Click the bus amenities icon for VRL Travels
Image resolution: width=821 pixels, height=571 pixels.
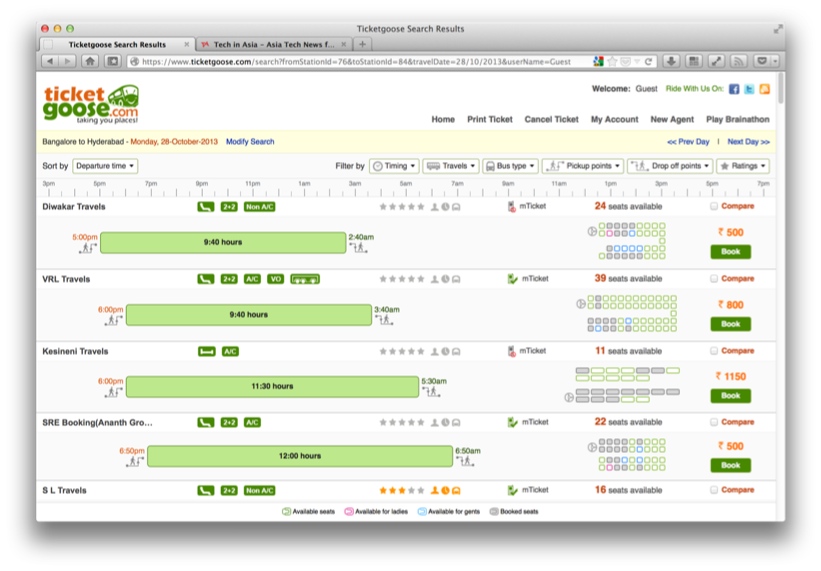coord(305,279)
